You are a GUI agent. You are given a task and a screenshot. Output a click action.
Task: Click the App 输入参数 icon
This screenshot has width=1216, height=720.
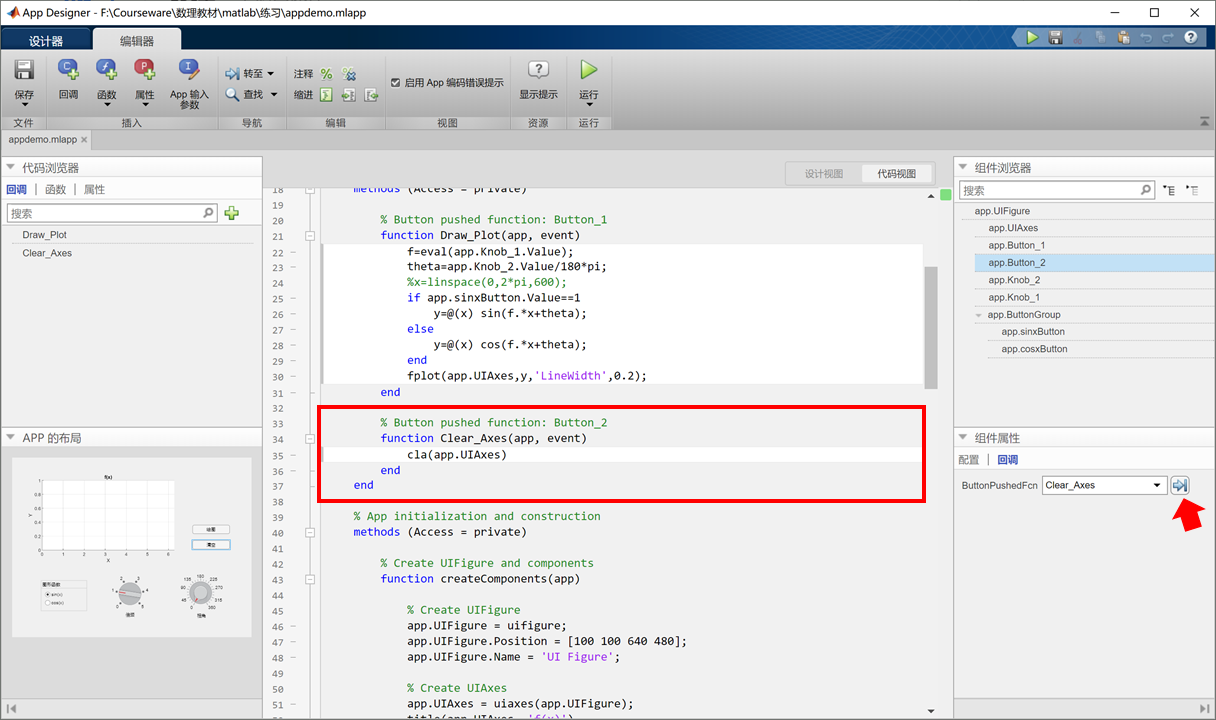coord(189,70)
